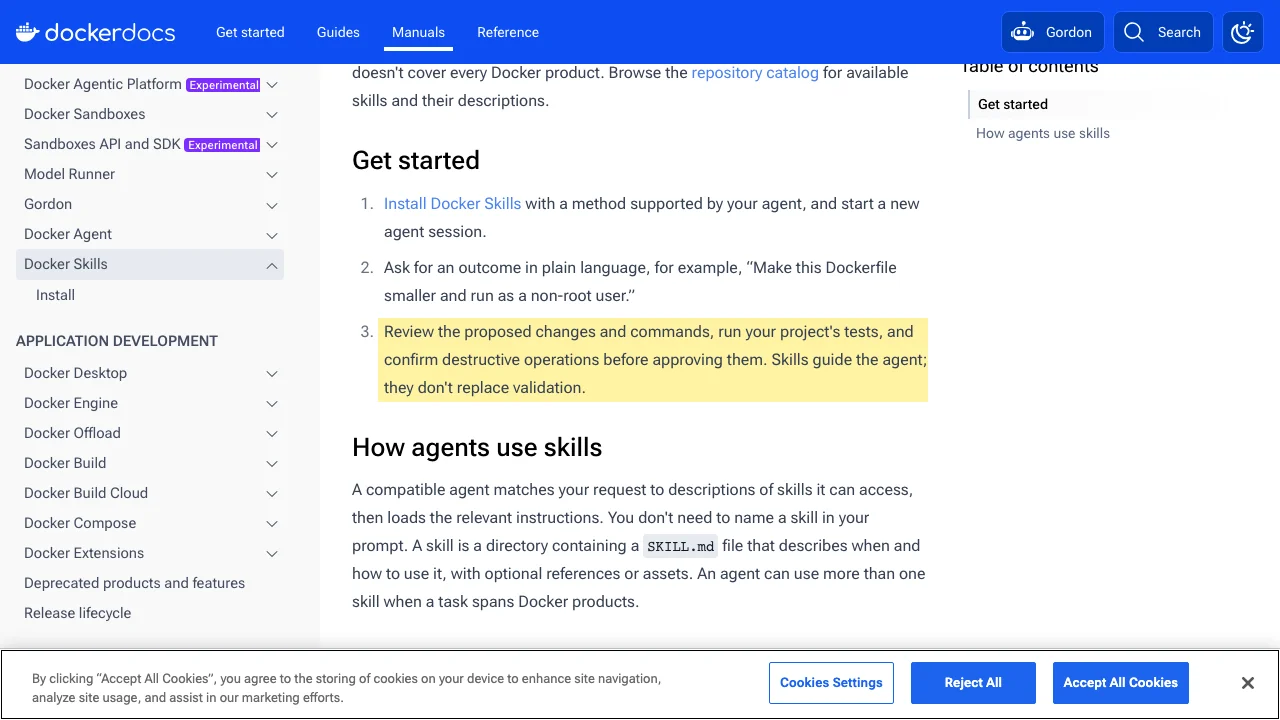The width and height of the screenshot is (1280, 720).
Task: Expand Docker Compose chevron
Action: coord(272,524)
